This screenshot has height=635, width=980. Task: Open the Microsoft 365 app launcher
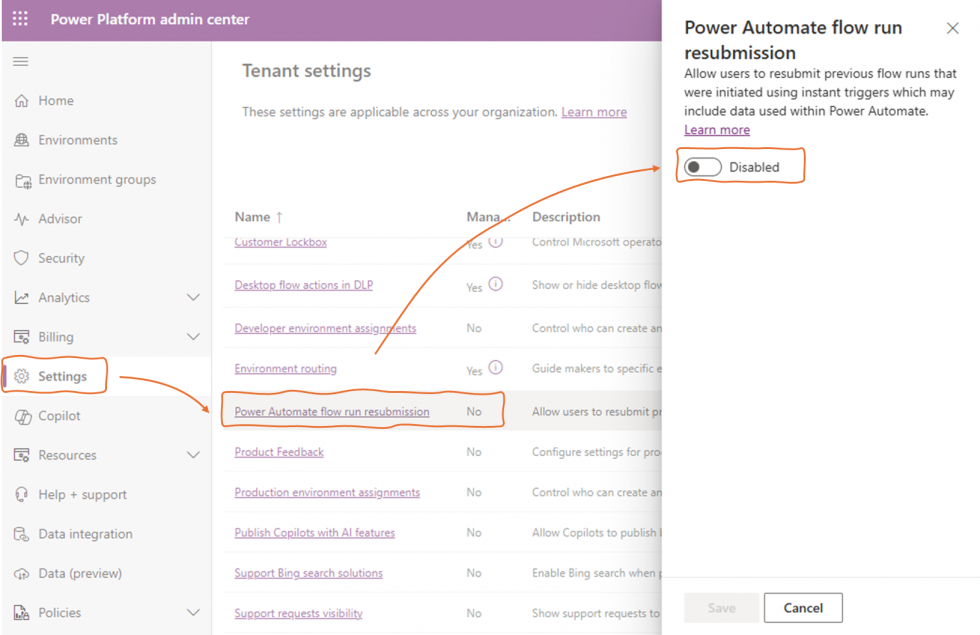click(x=19, y=19)
